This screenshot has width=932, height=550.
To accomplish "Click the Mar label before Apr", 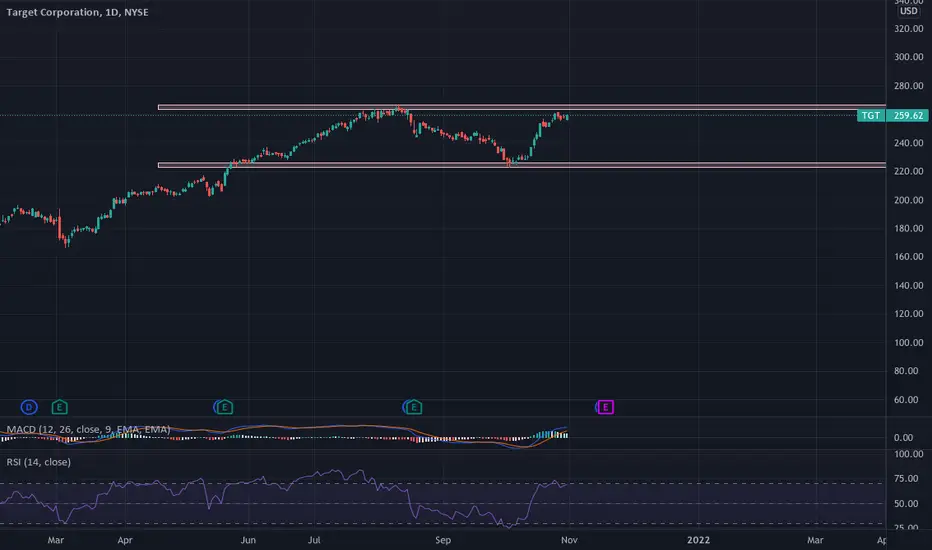I will (55, 540).
